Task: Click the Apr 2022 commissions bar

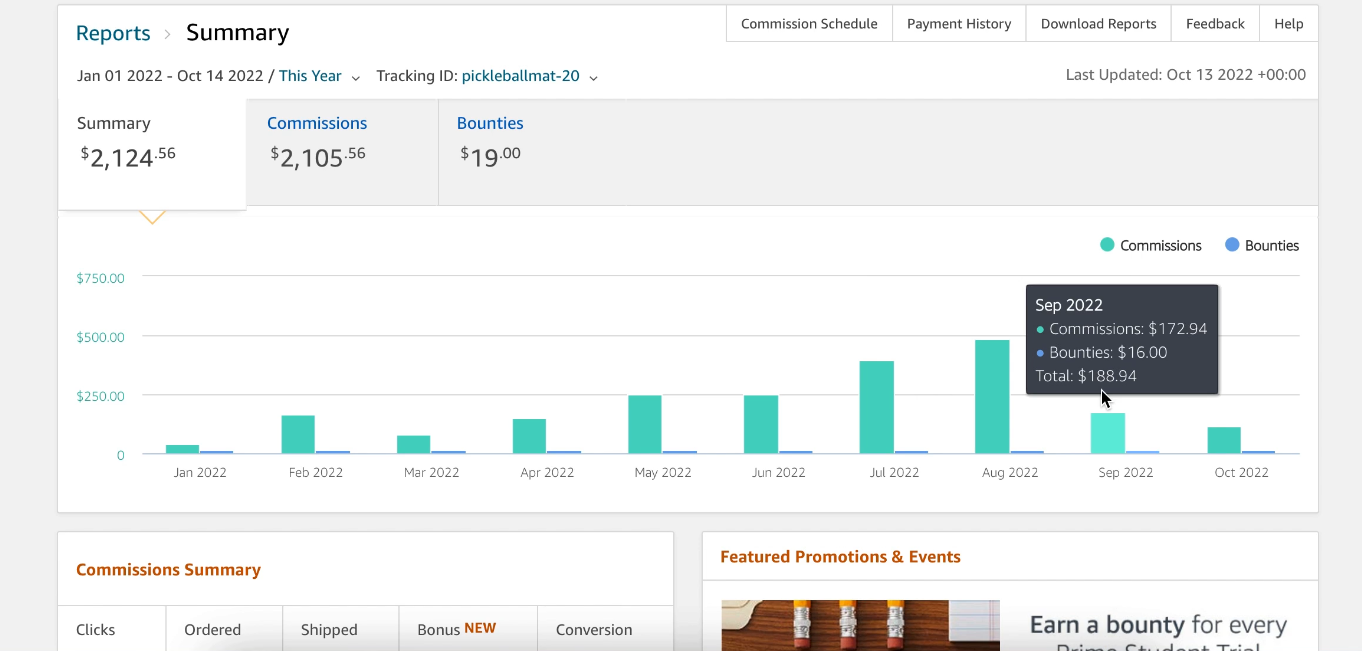Action: (x=529, y=436)
